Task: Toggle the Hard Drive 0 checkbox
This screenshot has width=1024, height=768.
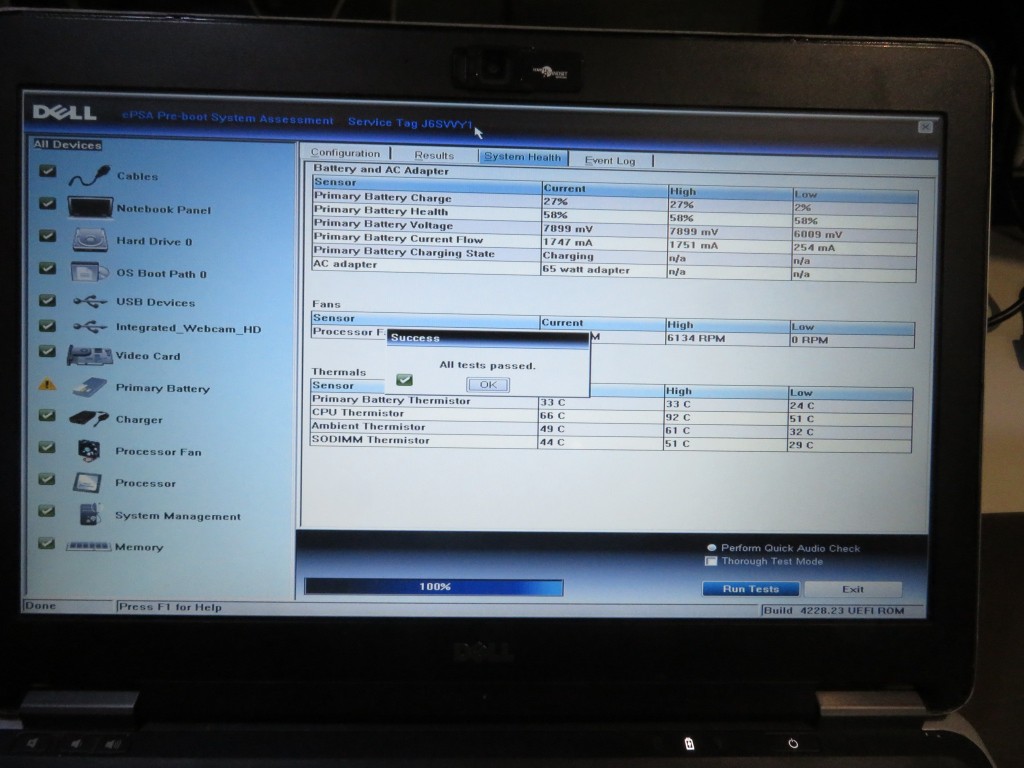Action: coord(47,235)
